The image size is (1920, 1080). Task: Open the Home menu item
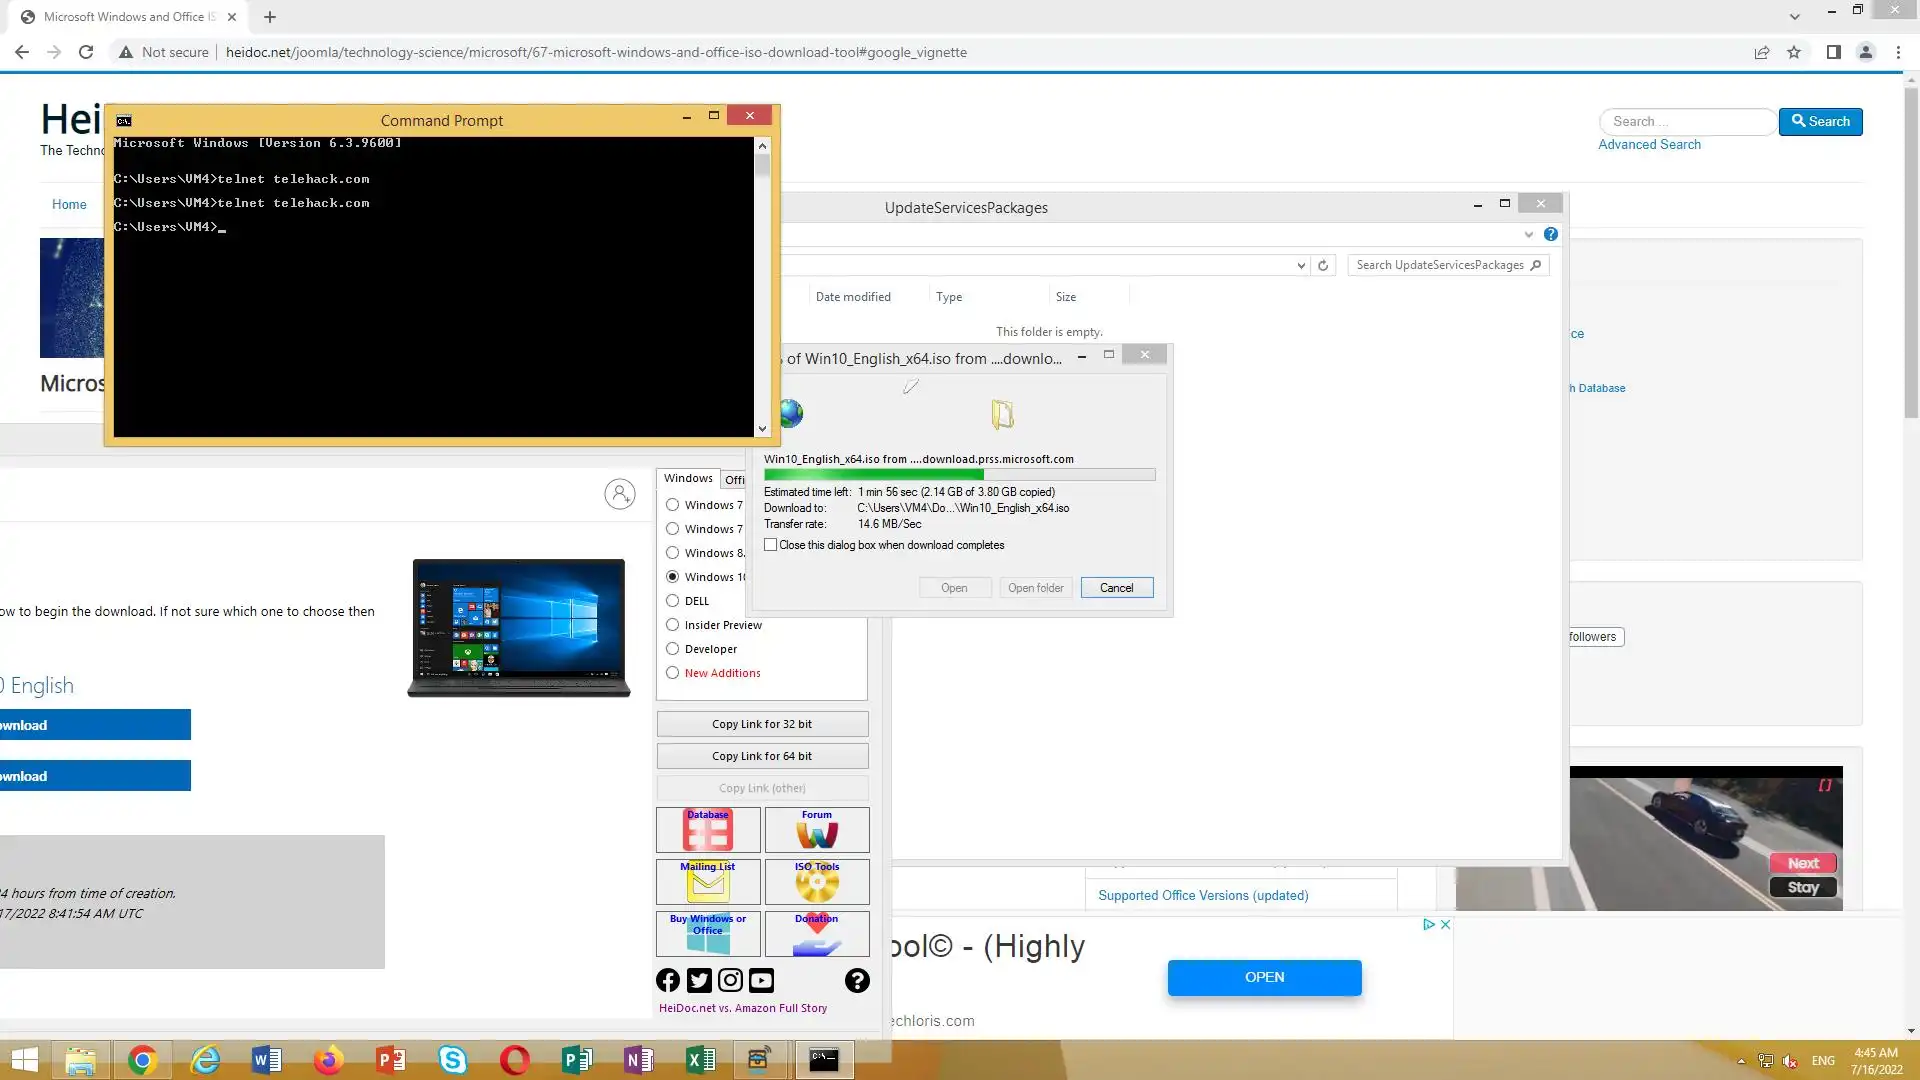[x=69, y=205]
